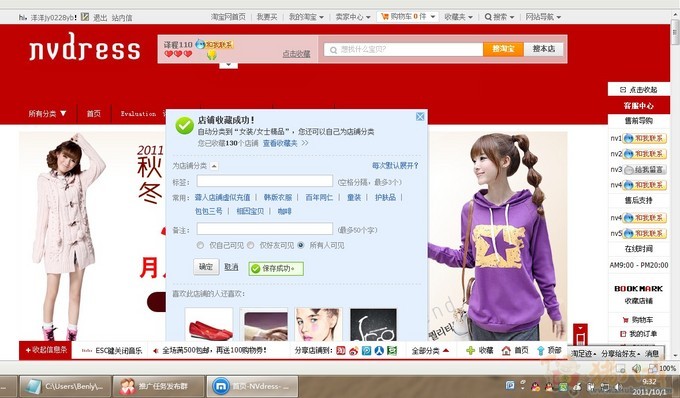Image resolution: width=680 pixels, height=398 pixels.
Task: Expand the 全部分类 bottom bar menu
Action: [x=430, y=350]
